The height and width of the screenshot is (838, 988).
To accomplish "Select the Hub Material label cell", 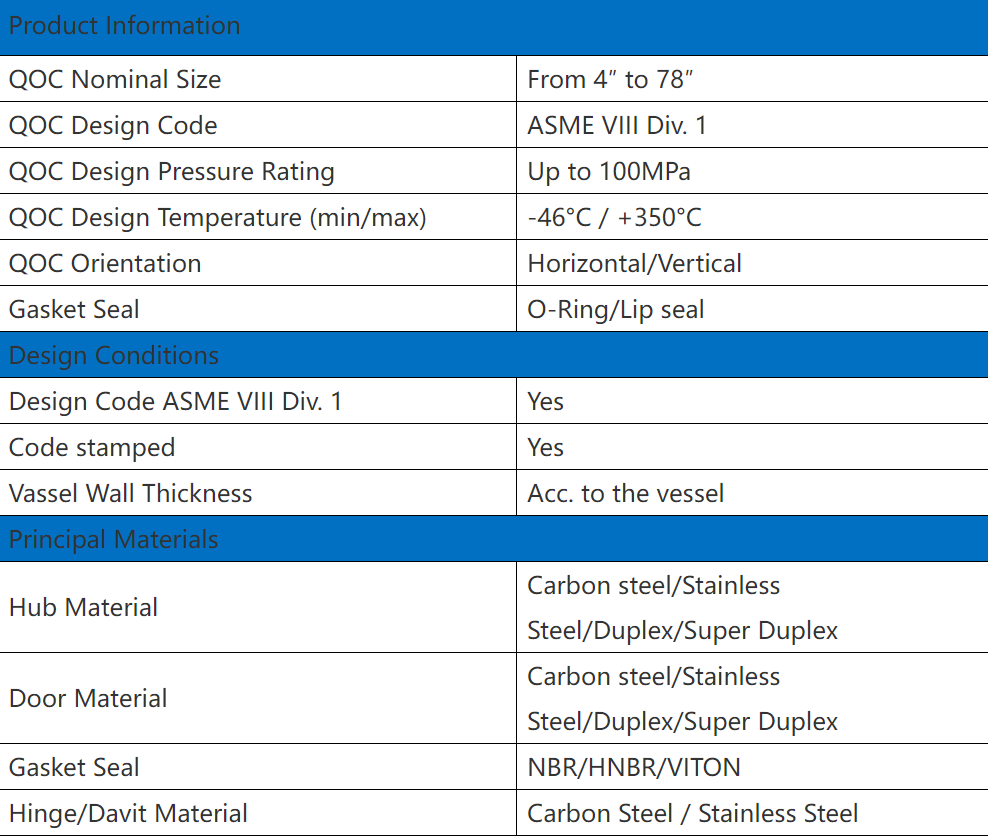I will click(258, 607).
